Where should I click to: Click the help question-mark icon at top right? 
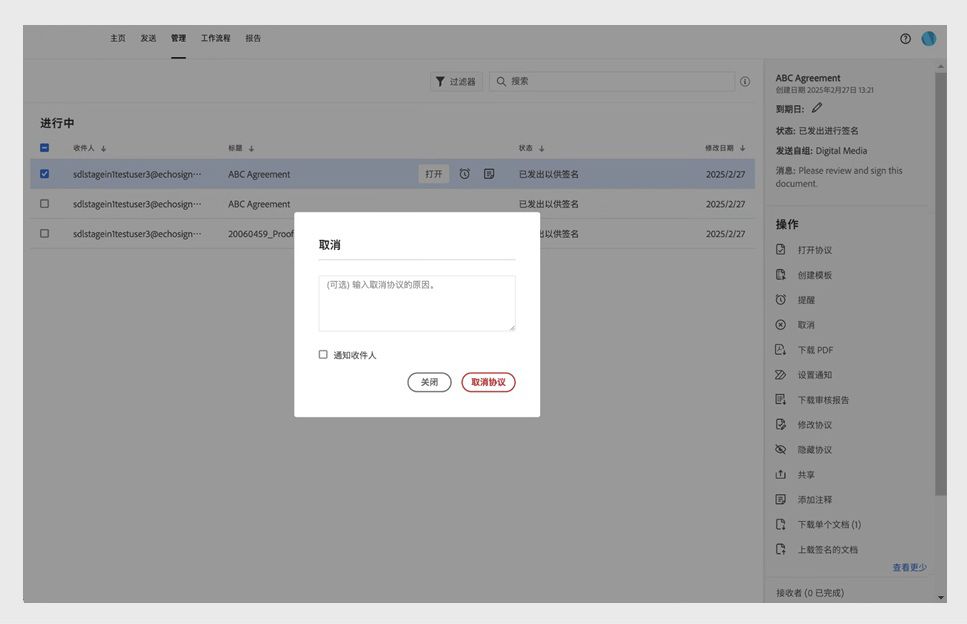(903, 37)
